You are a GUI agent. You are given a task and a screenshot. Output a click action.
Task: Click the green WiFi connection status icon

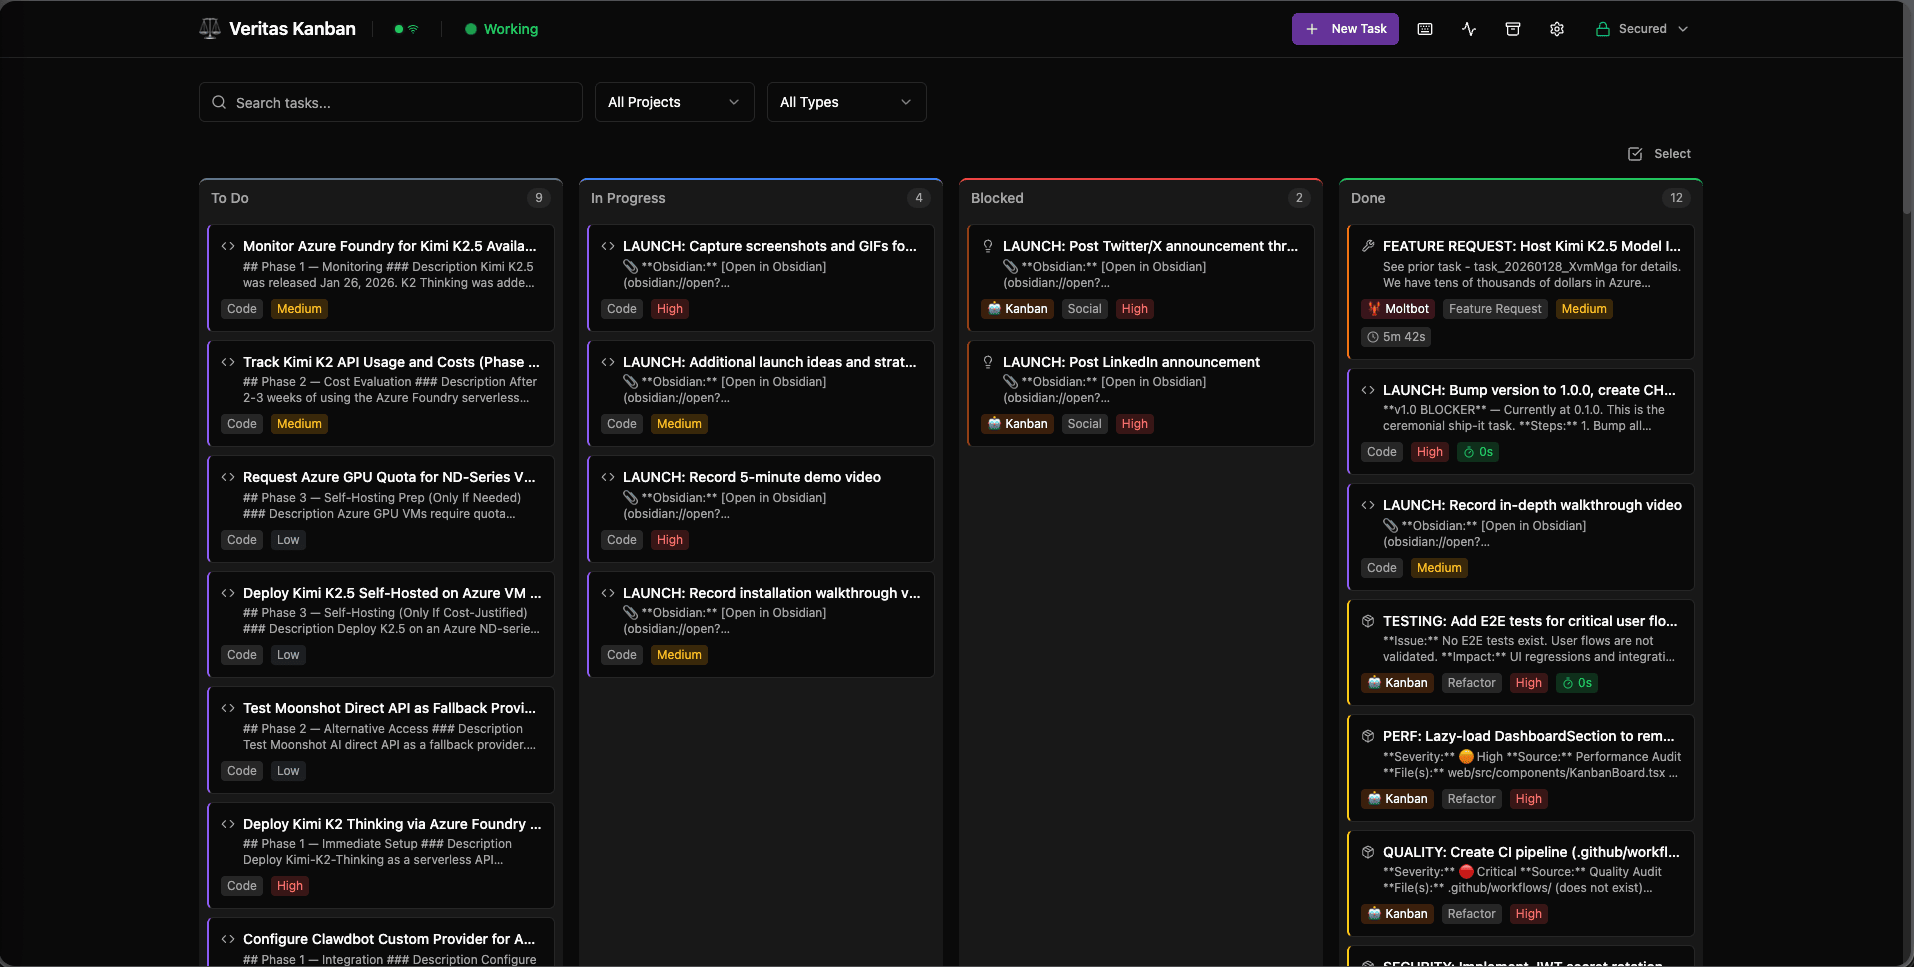(x=413, y=29)
